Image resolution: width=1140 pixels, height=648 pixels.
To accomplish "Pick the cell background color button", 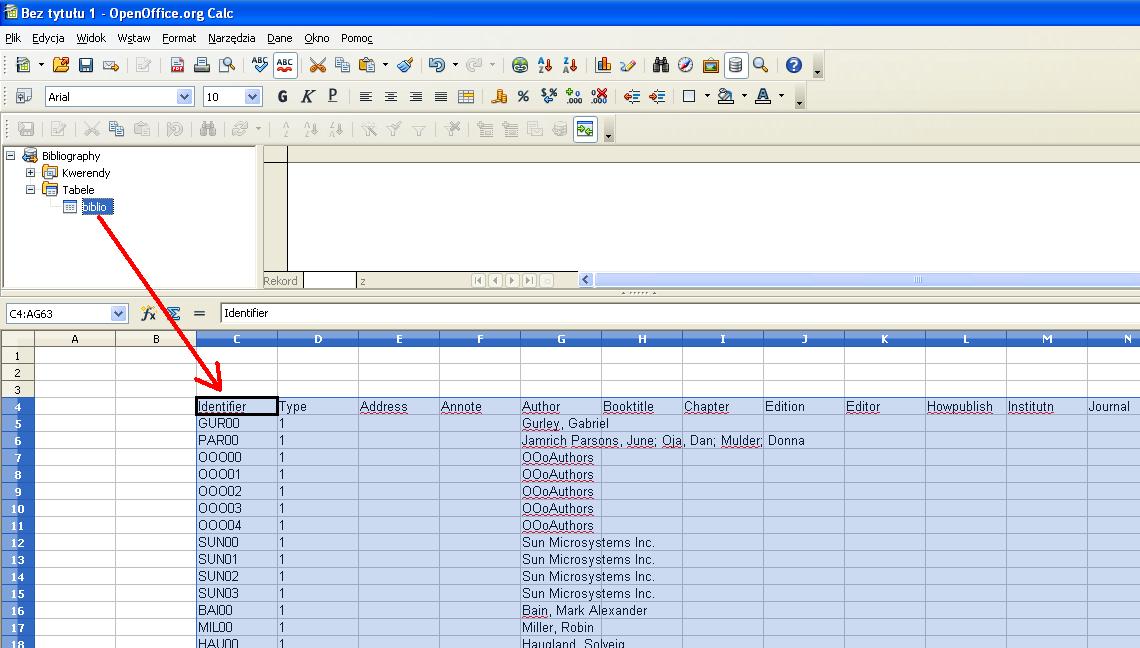I will tap(726, 97).
